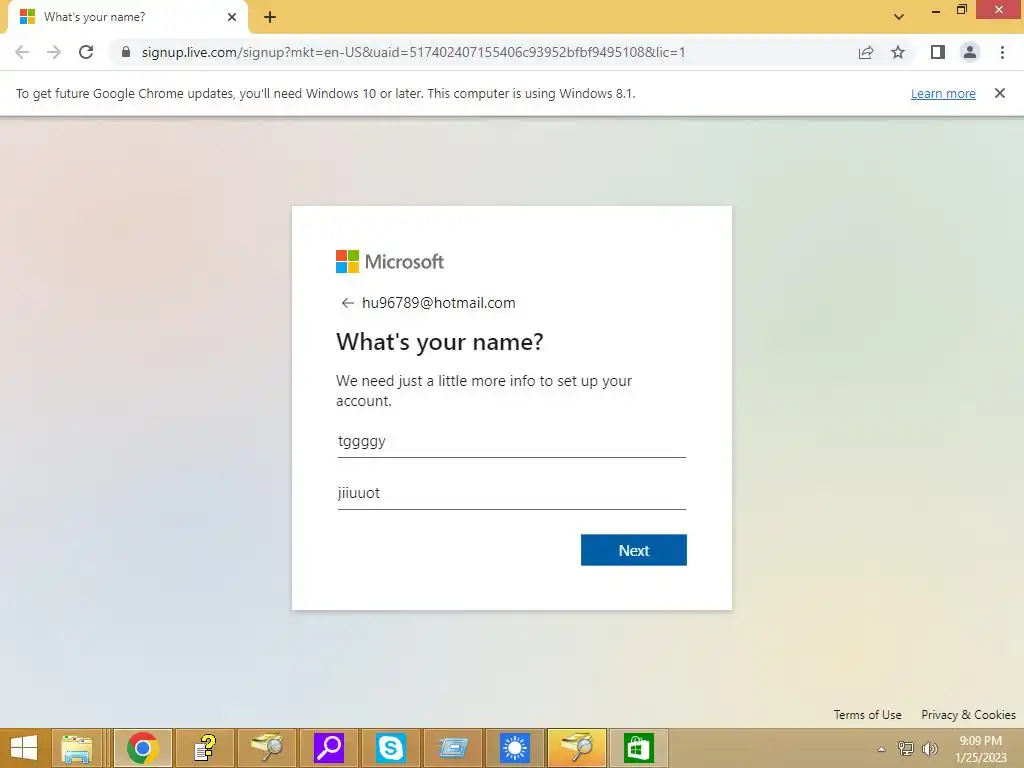This screenshot has height=768, width=1024.
Task: Launch Skype from the taskbar
Action: pos(391,748)
